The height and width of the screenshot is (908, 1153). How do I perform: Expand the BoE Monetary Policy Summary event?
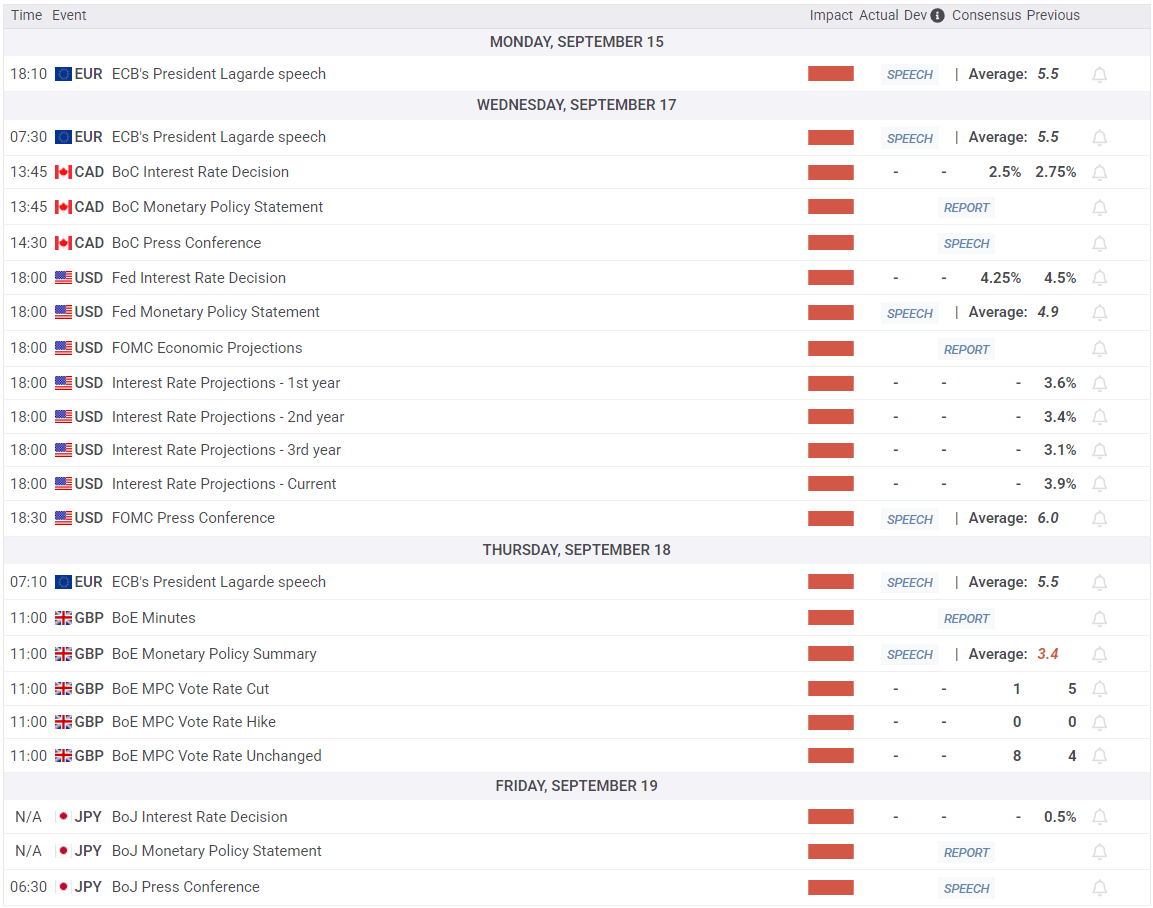(x=214, y=654)
